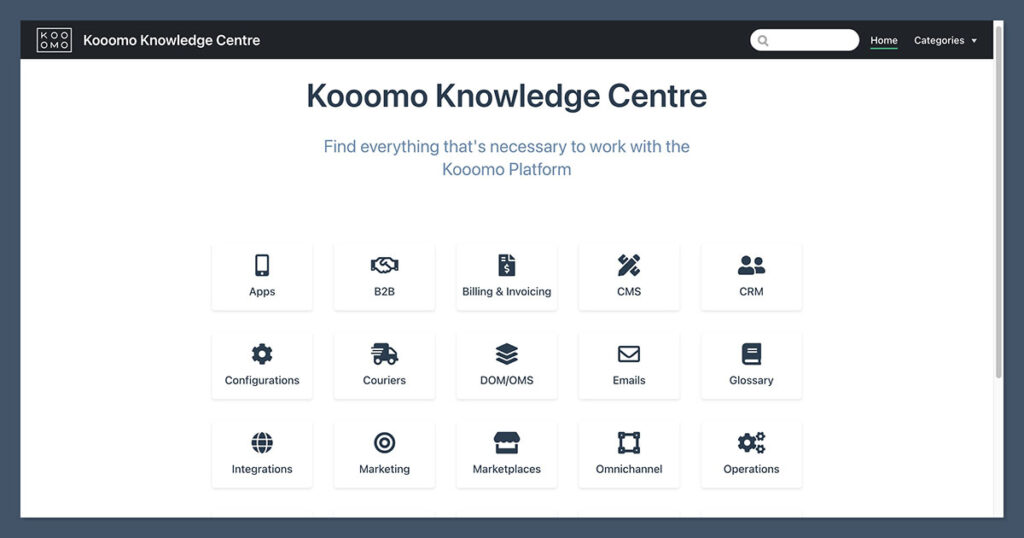Screen dimensions: 1024x538
Task: Click the Integrations globe icon
Action: click(262, 443)
